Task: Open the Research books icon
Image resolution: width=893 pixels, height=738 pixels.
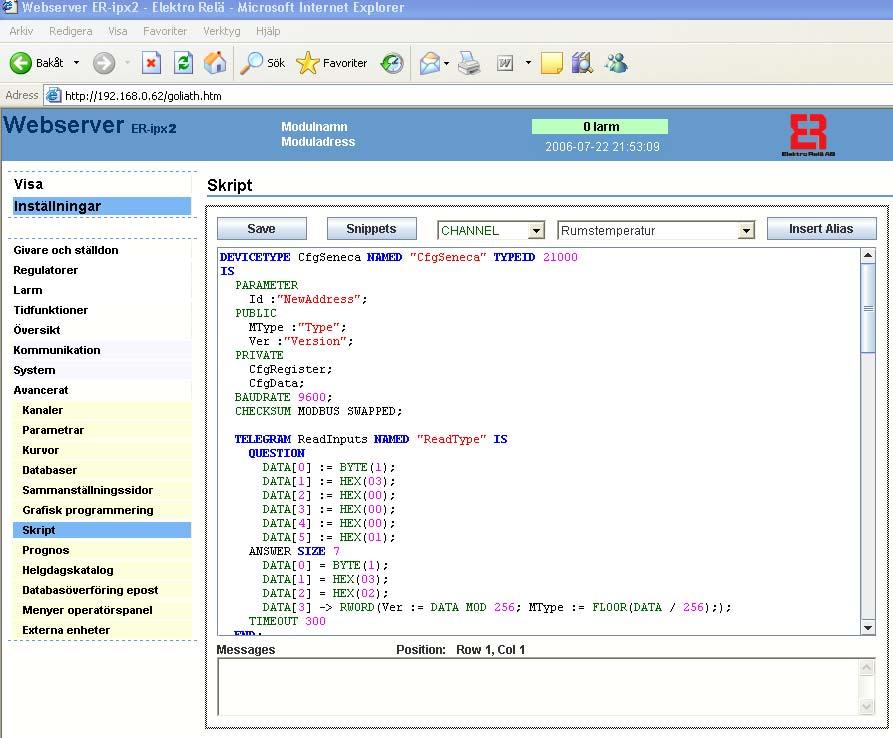Action: point(582,63)
